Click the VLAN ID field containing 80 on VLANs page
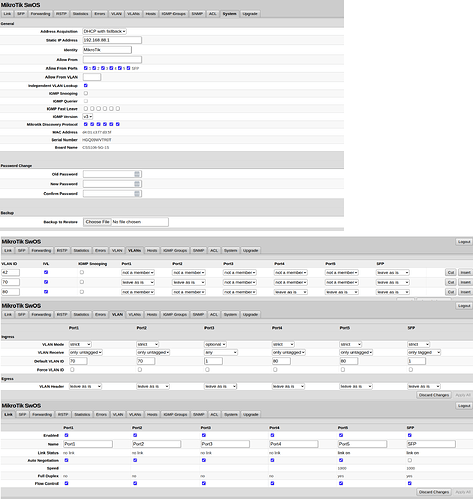Screen dimensions: 473x499 10,292
